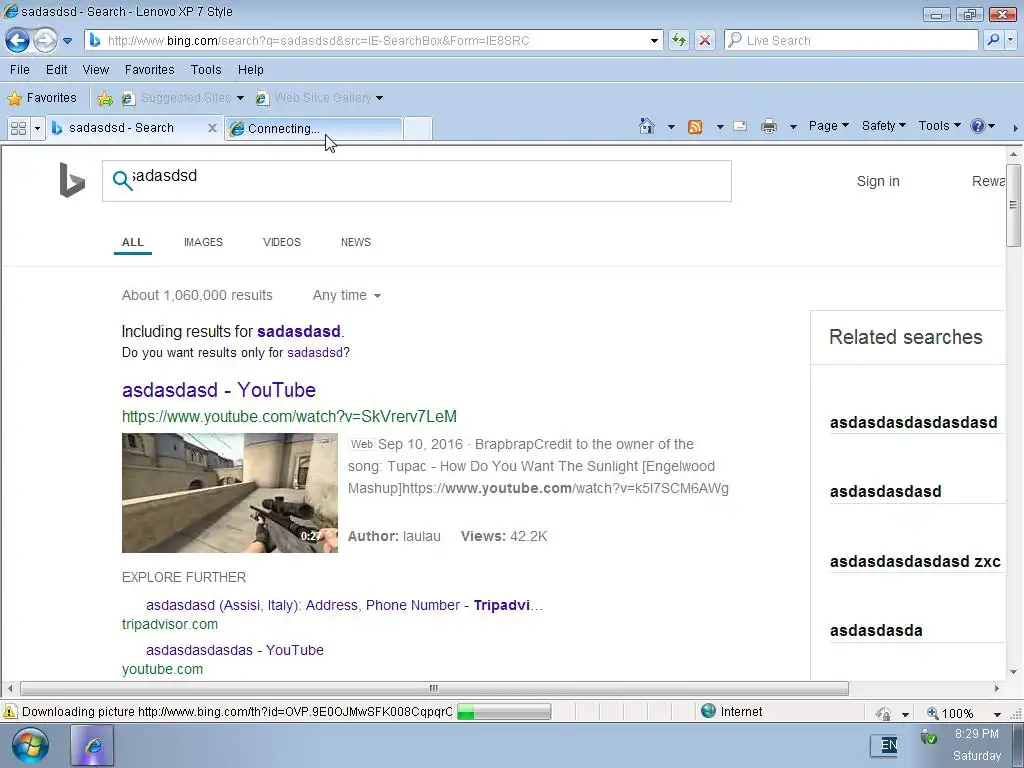Screen dimensions: 1024x768
Task: Open the Favorites star button panel
Action: click(42, 98)
